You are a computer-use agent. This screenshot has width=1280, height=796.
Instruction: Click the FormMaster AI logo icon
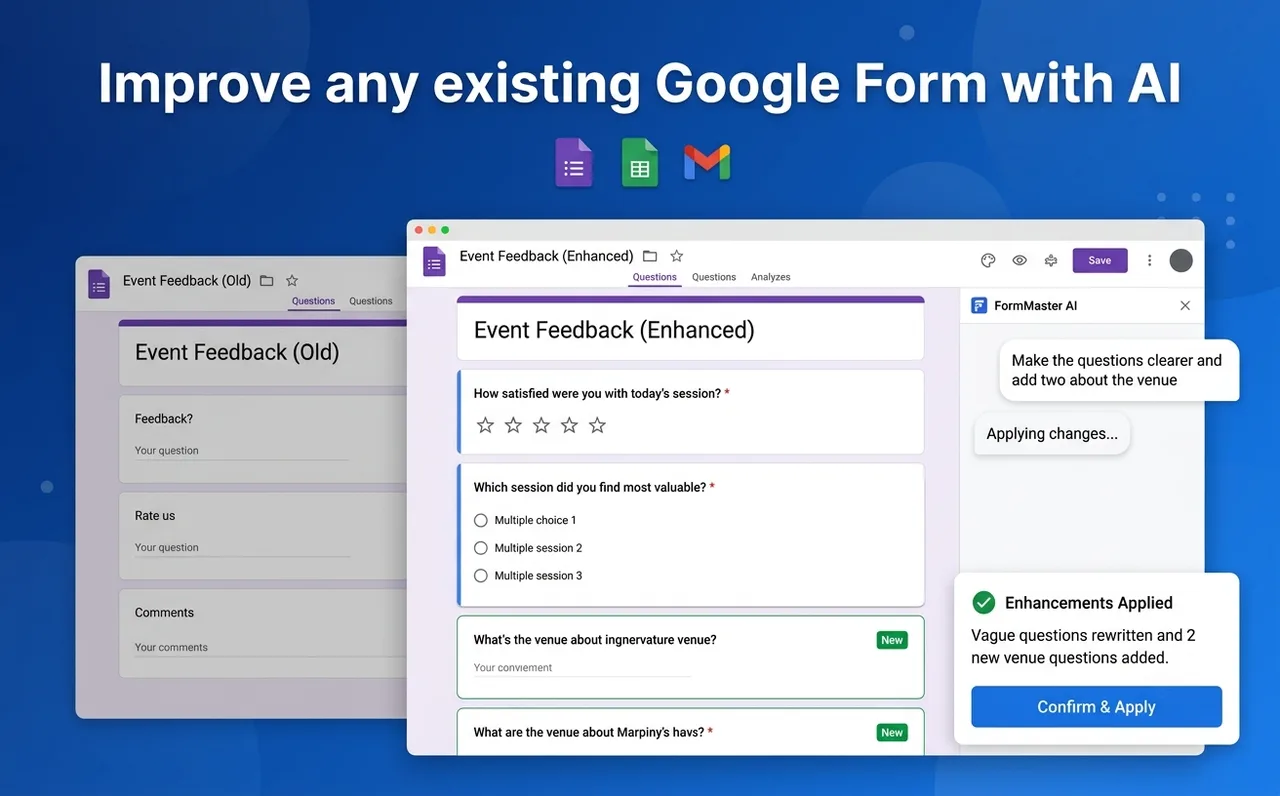(x=979, y=306)
